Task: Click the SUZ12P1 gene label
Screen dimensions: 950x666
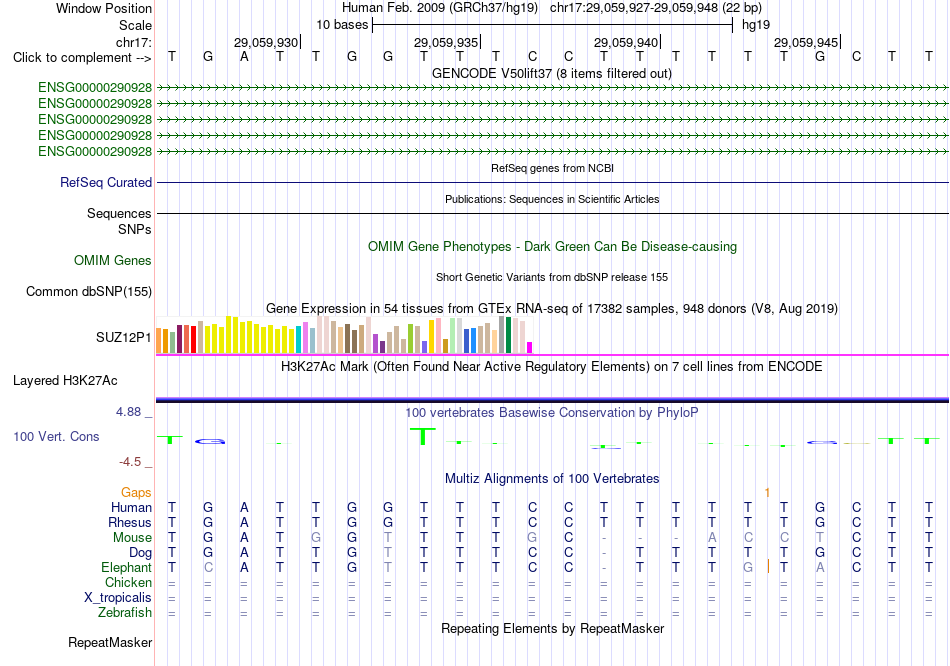Action: (x=124, y=337)
